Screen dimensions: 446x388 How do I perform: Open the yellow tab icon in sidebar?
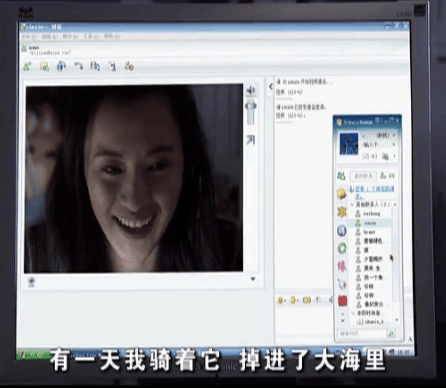342,193
